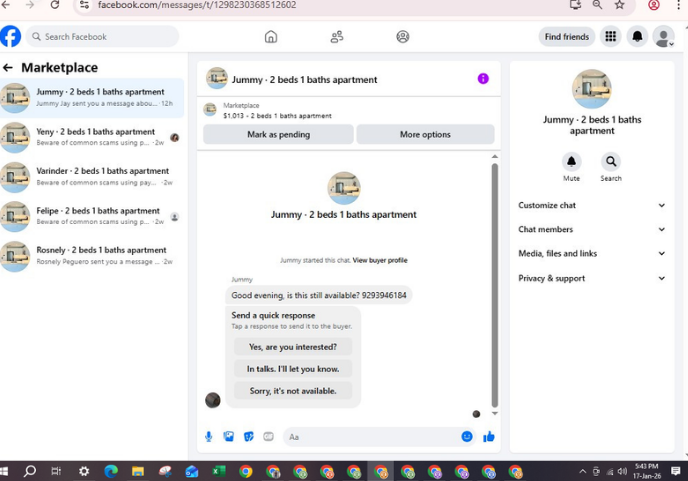Open browser zoom magnifier icon
This screenshot has width=688, height=481.
[x=597, y=5]
